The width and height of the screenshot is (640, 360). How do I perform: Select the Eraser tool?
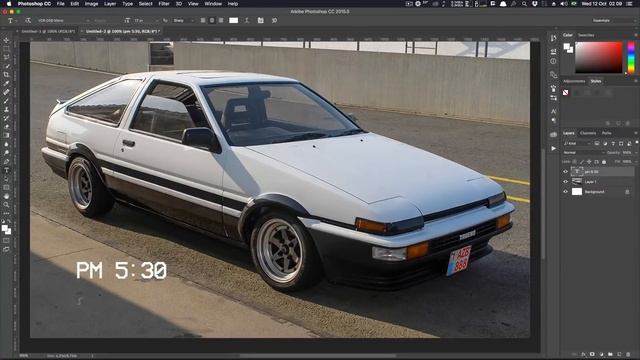(x=6, y=127)
